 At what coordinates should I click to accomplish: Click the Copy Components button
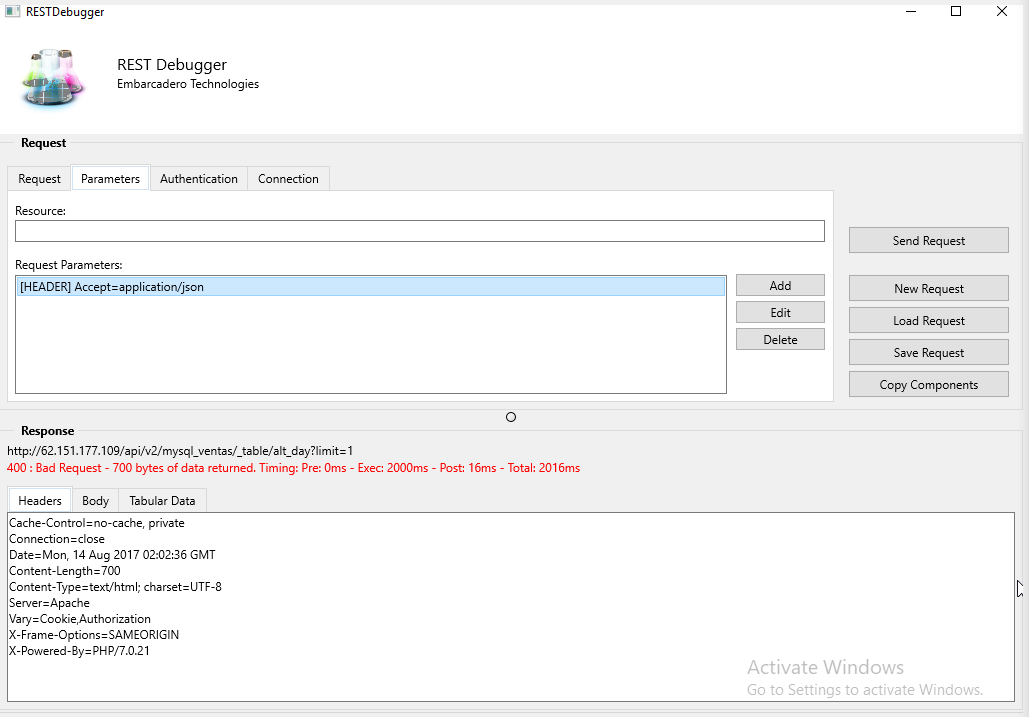(x=929, y=385)
